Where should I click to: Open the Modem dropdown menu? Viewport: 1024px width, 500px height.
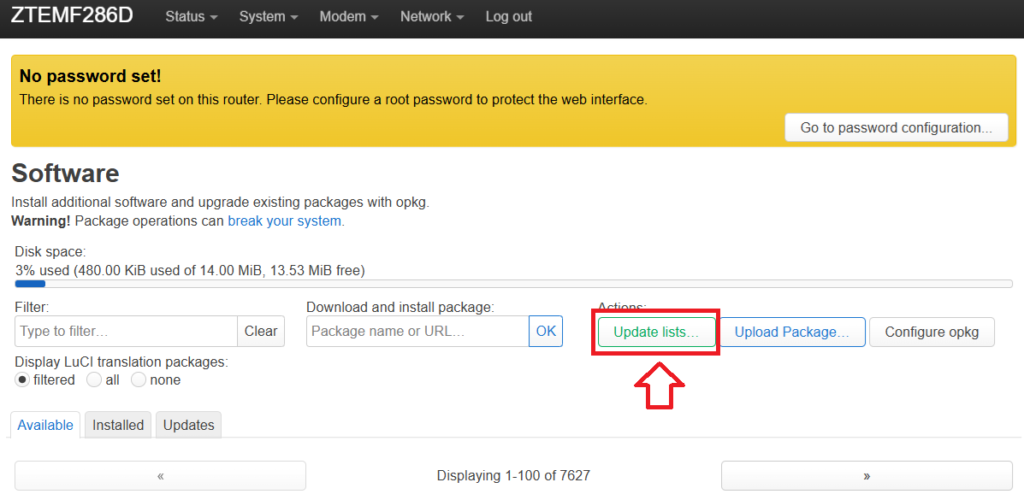click(x=348, y=17)
